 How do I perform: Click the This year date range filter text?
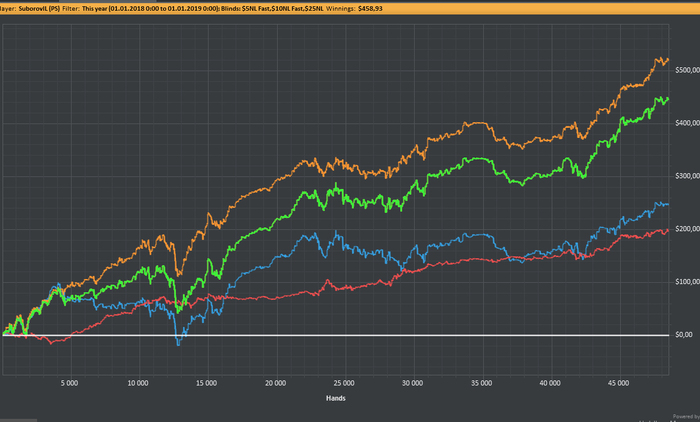point(151,8)
